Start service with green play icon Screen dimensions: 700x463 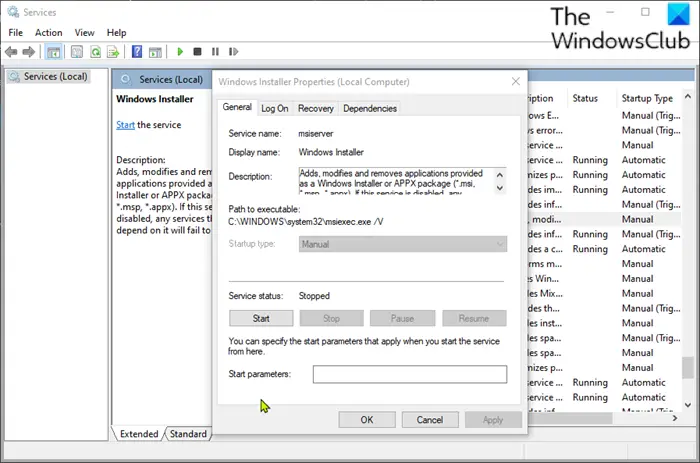(x=180, y=52)
